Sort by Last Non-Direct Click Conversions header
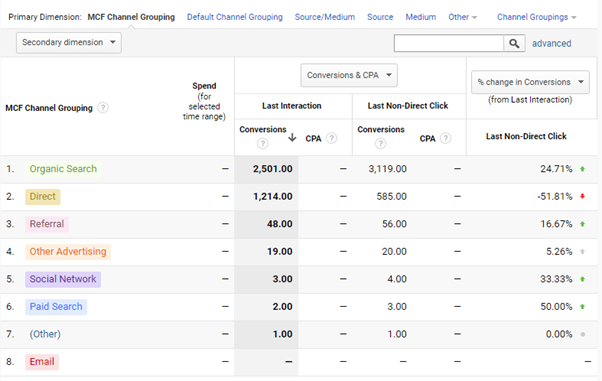The width and height of the screenshot is (602, 381). (381, 130)
